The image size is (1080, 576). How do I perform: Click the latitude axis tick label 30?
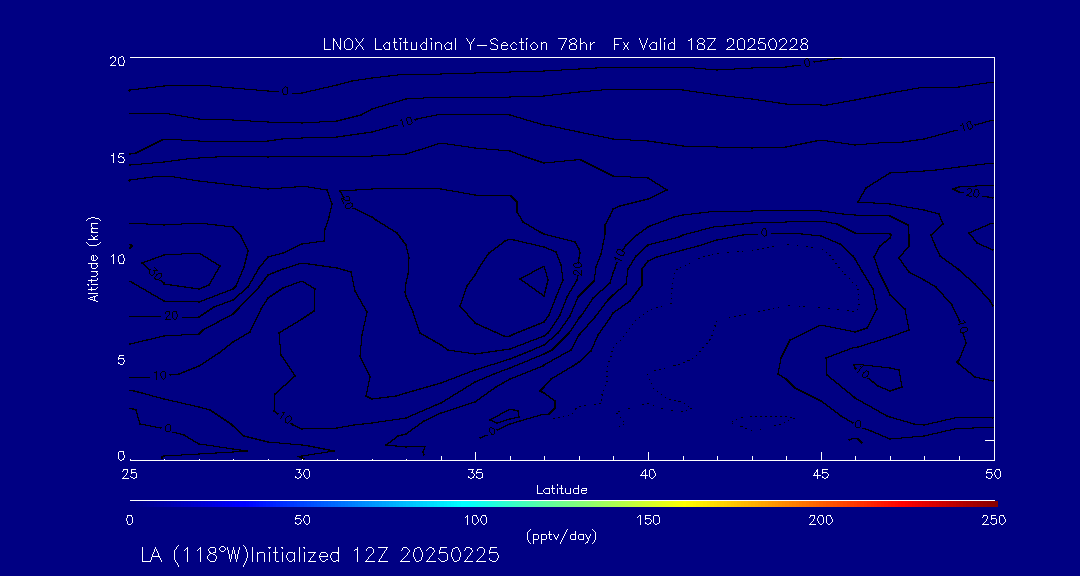(302, 473)
